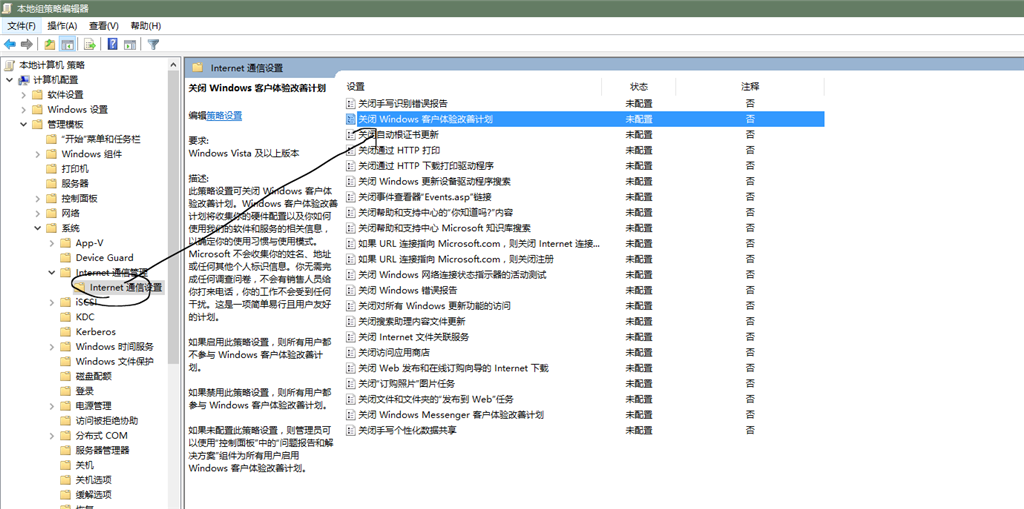The width and height of the screenshot is (1024, 509).
Task: Click policy icon for 关闭访问应用商店
Action: tap(351, 352)
